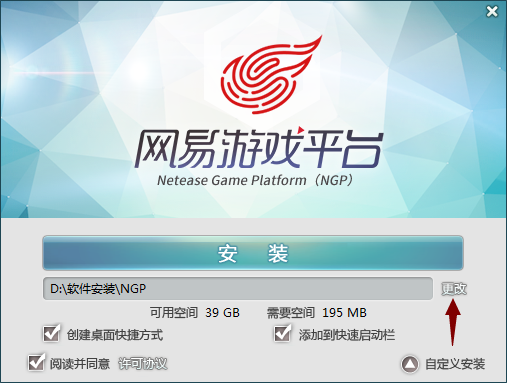Click the dark red arrow pointing at 更改

[453, 322]
